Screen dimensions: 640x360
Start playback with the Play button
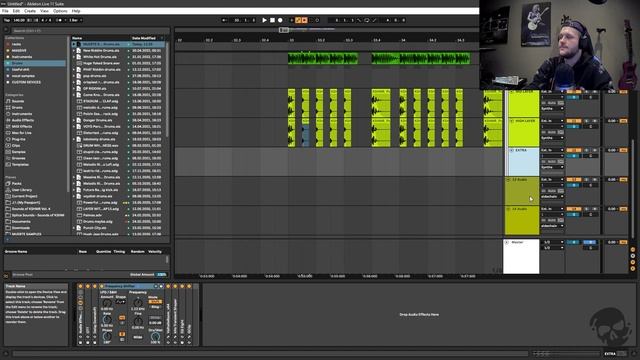click(x=264, y=20)
